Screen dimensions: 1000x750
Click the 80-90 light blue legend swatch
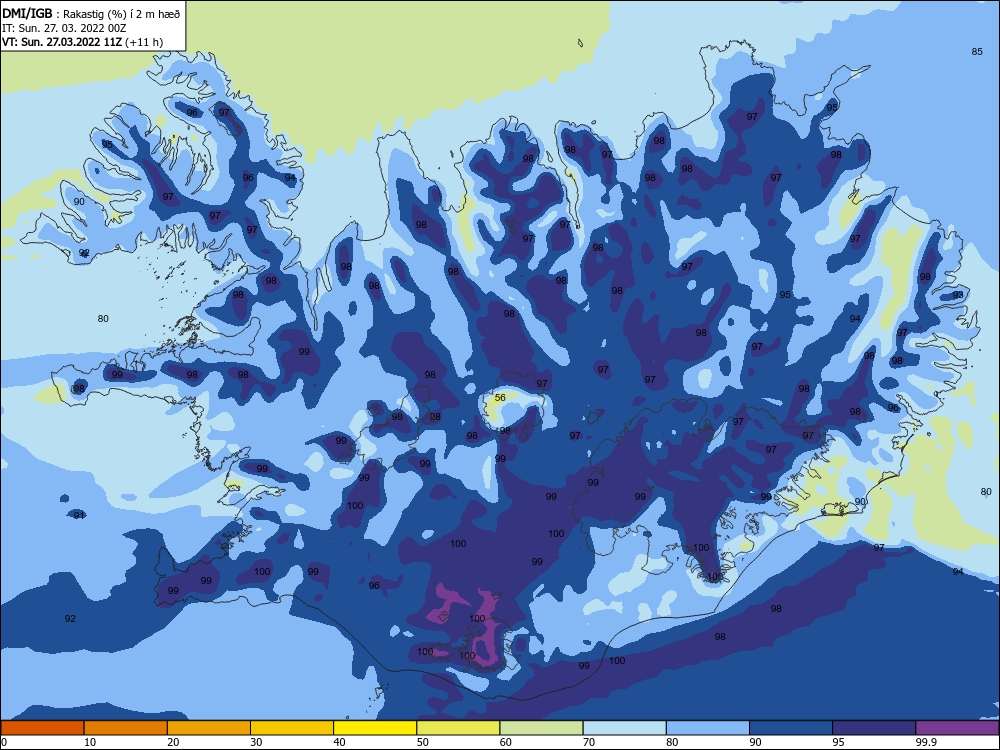click(x=708, y=728)
